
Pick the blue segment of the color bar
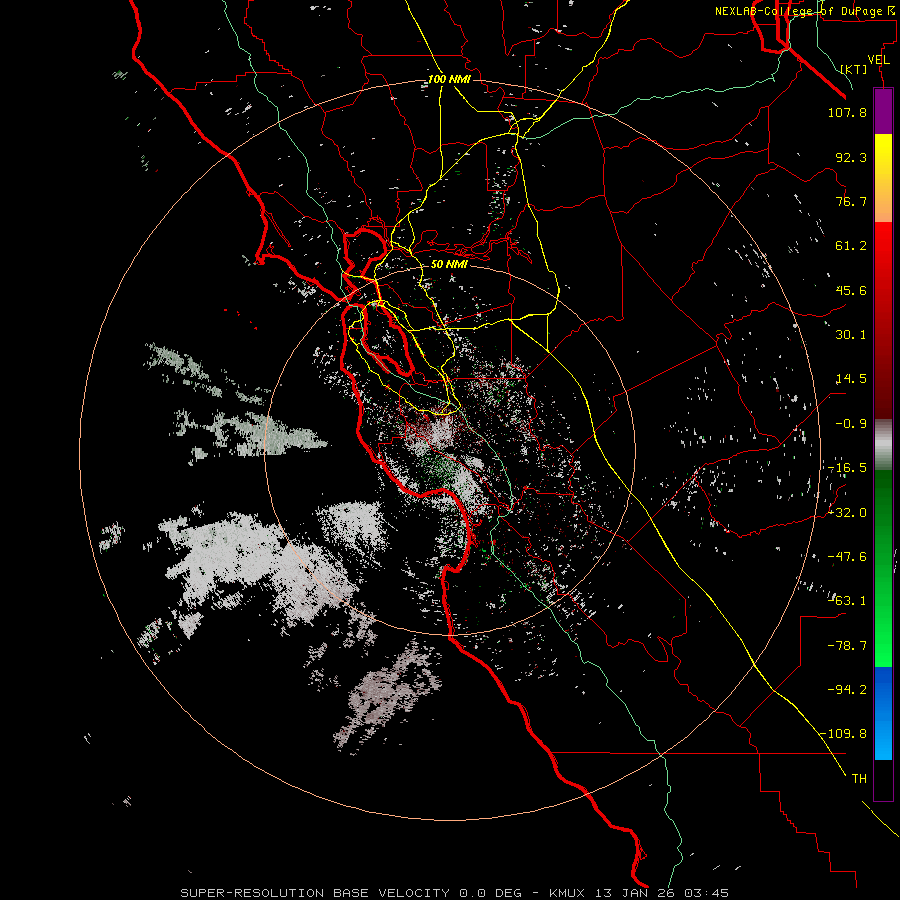click(883, 713)
